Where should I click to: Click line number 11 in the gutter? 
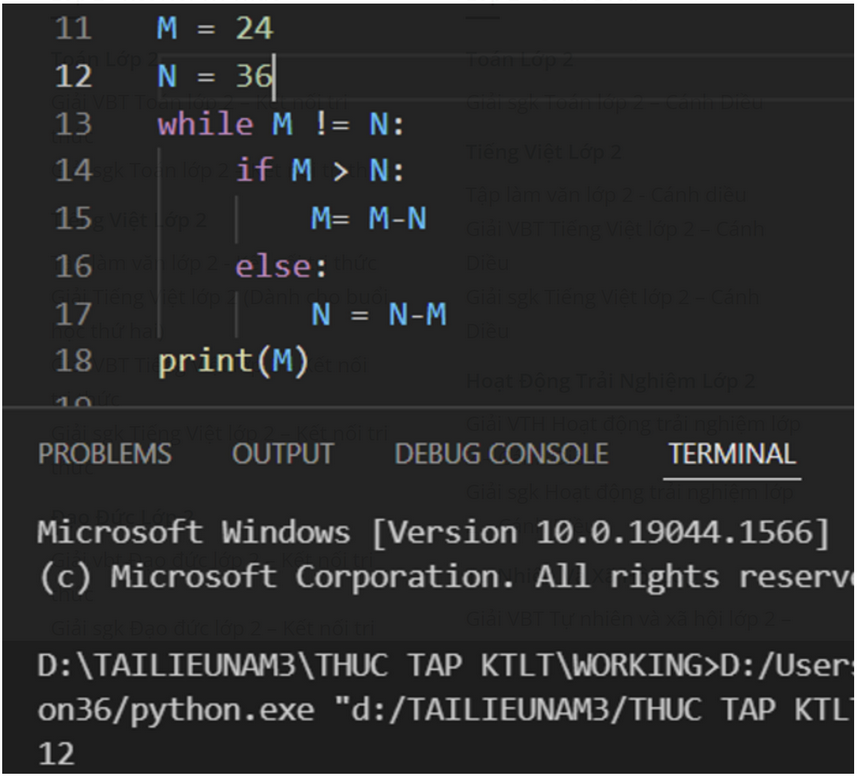72,28
